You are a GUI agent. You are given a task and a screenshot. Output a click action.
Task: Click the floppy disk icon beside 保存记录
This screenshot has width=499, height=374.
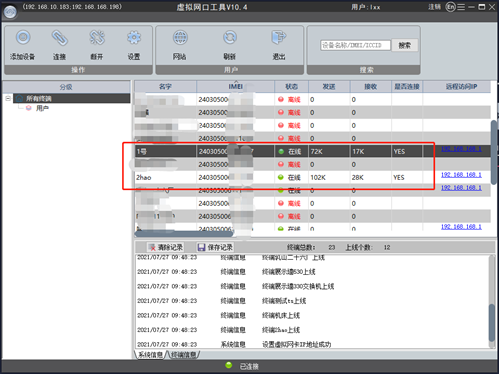point(201,247)
